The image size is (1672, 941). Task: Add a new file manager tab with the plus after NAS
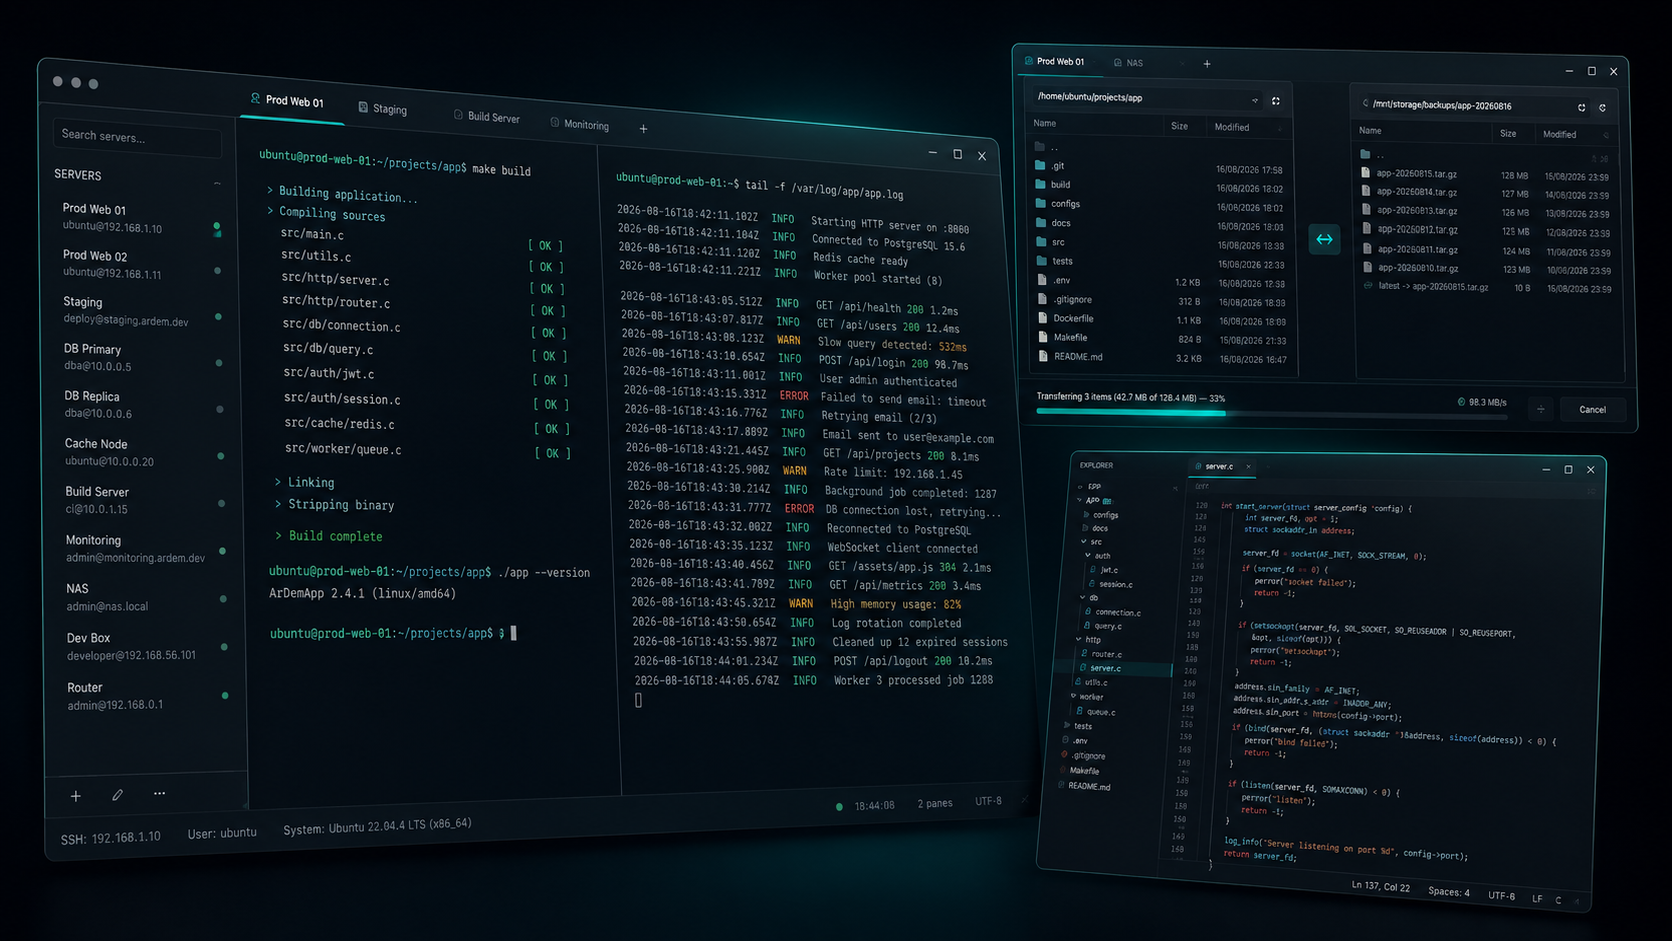(1207, 64)
